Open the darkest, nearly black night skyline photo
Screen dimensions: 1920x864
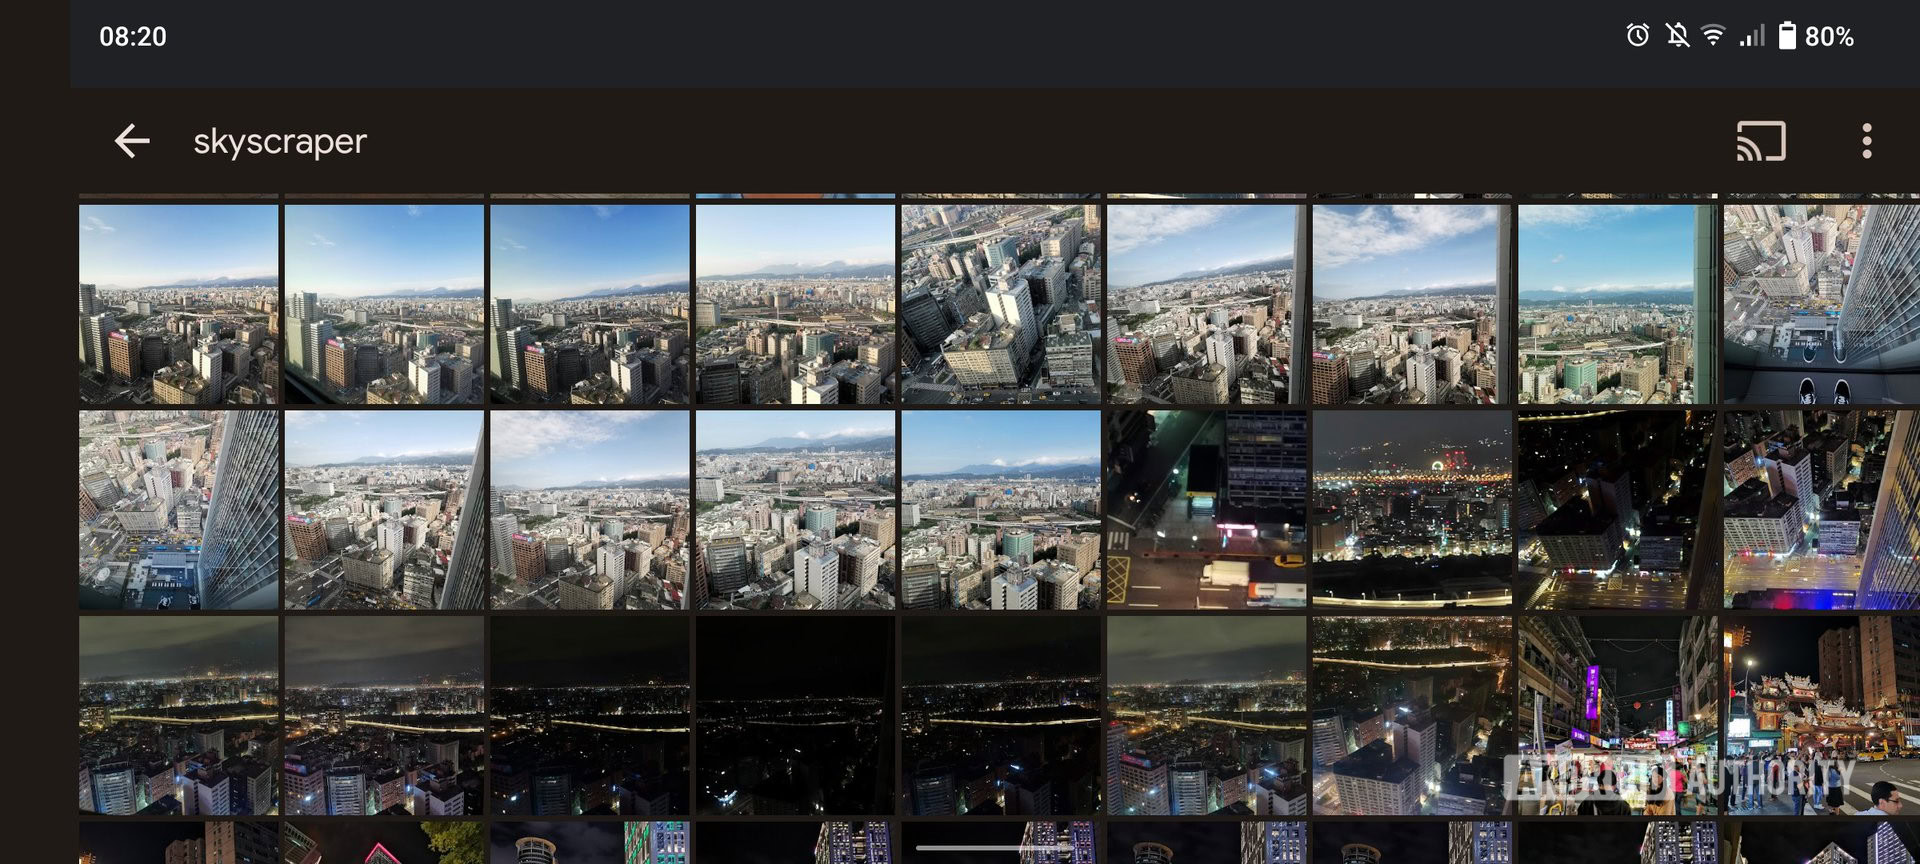click(795, 715)
